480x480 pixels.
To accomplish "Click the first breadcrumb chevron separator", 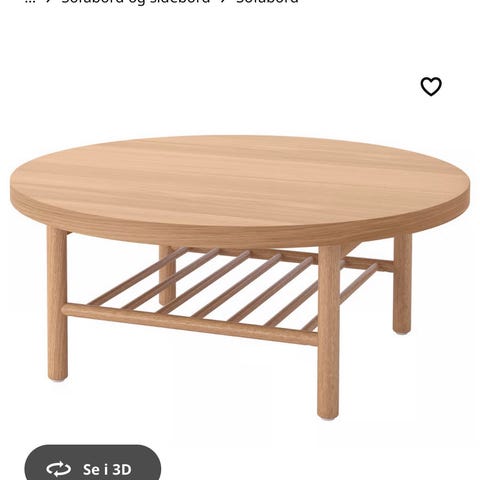I will (x=49, y=1).
